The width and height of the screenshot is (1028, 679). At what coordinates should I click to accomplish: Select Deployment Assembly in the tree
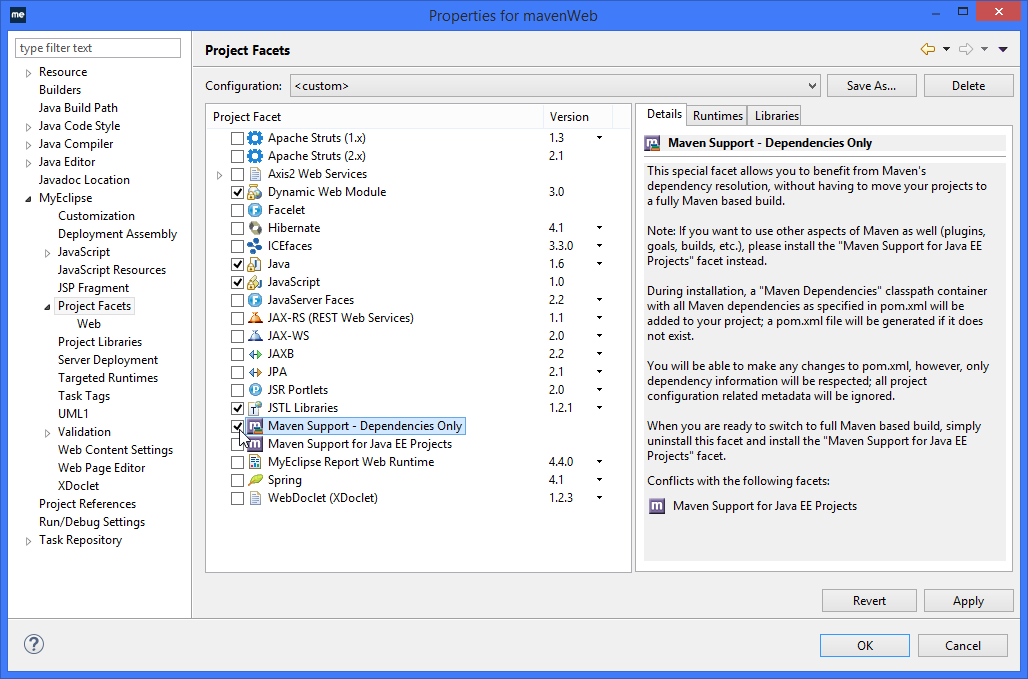[x=117, y=234]
